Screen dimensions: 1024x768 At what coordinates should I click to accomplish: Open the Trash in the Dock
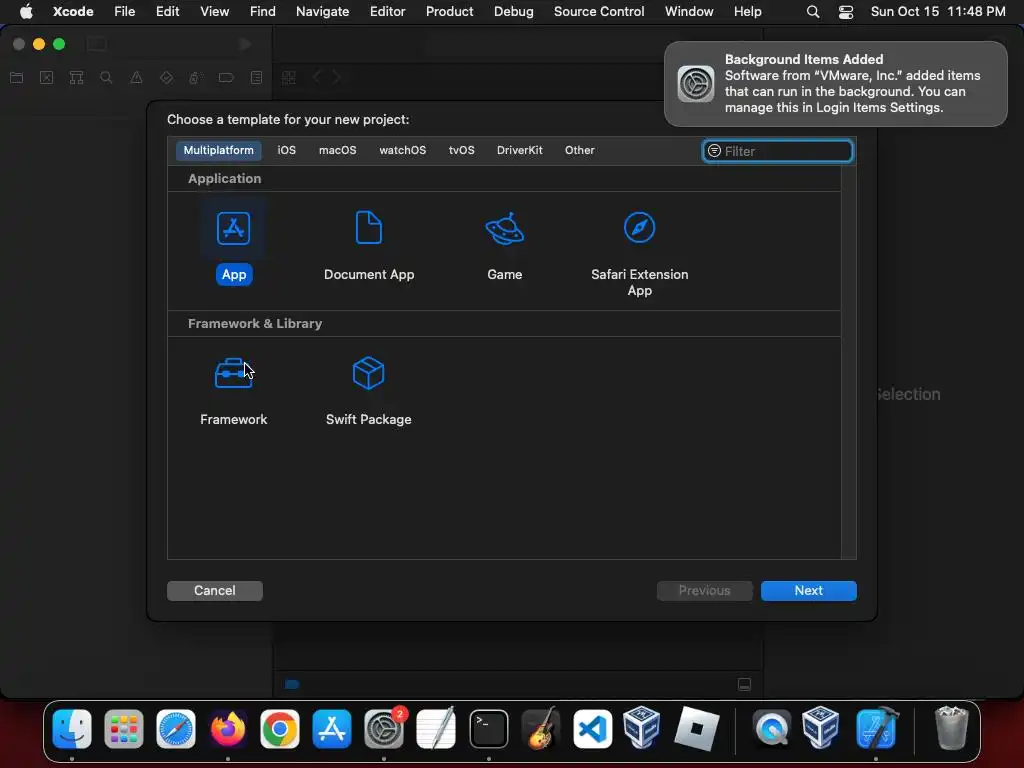(x=952, y=728)
